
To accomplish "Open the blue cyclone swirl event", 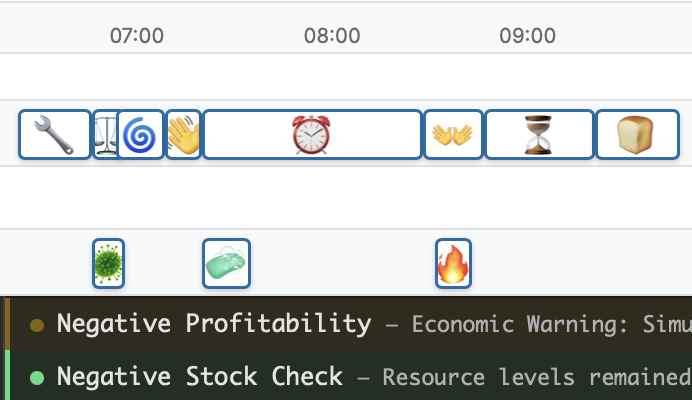I will [x=140, y=135].
